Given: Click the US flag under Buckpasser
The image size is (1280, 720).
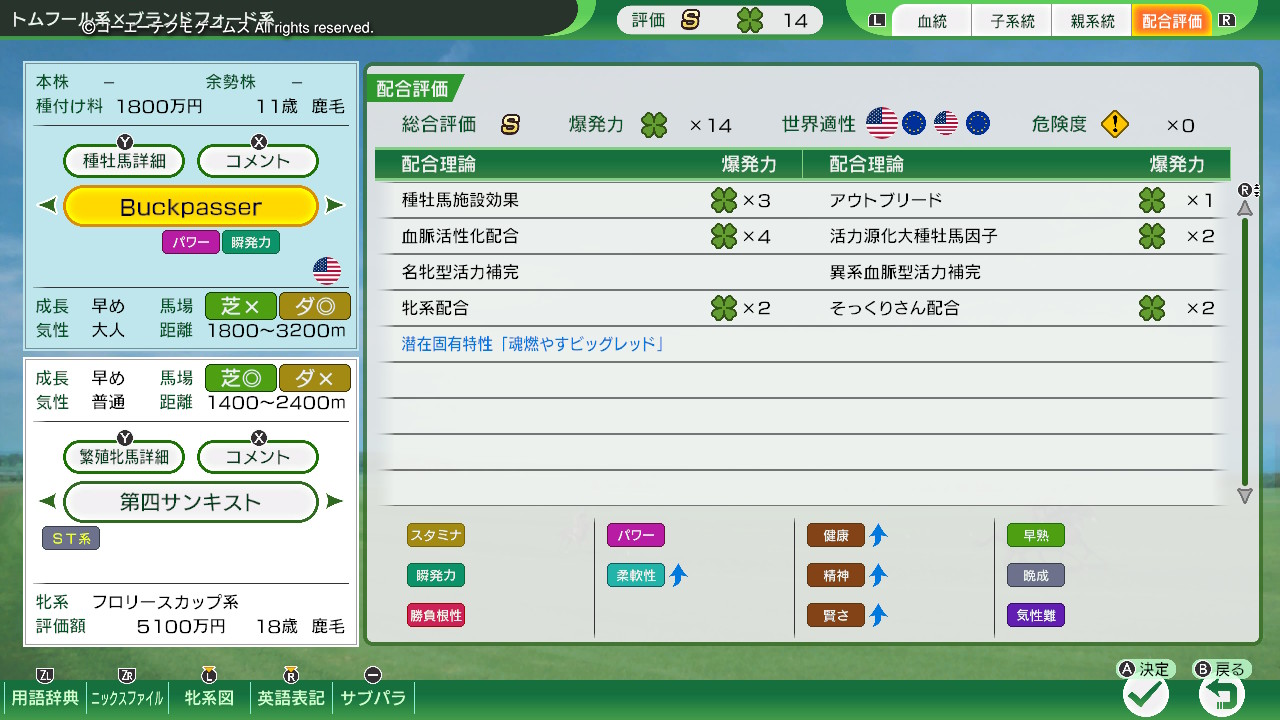Looking at the screenshot, I should pos(327,270).
